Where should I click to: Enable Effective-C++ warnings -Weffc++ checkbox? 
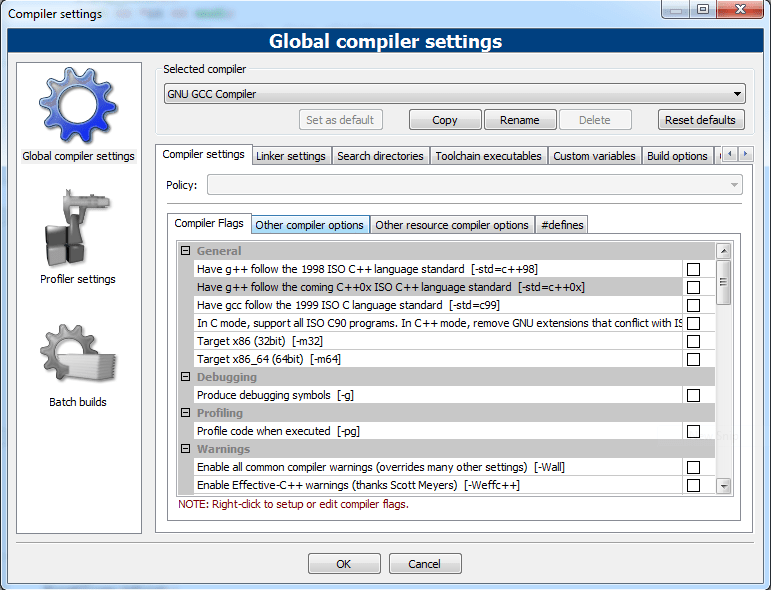tap(693, 485)
